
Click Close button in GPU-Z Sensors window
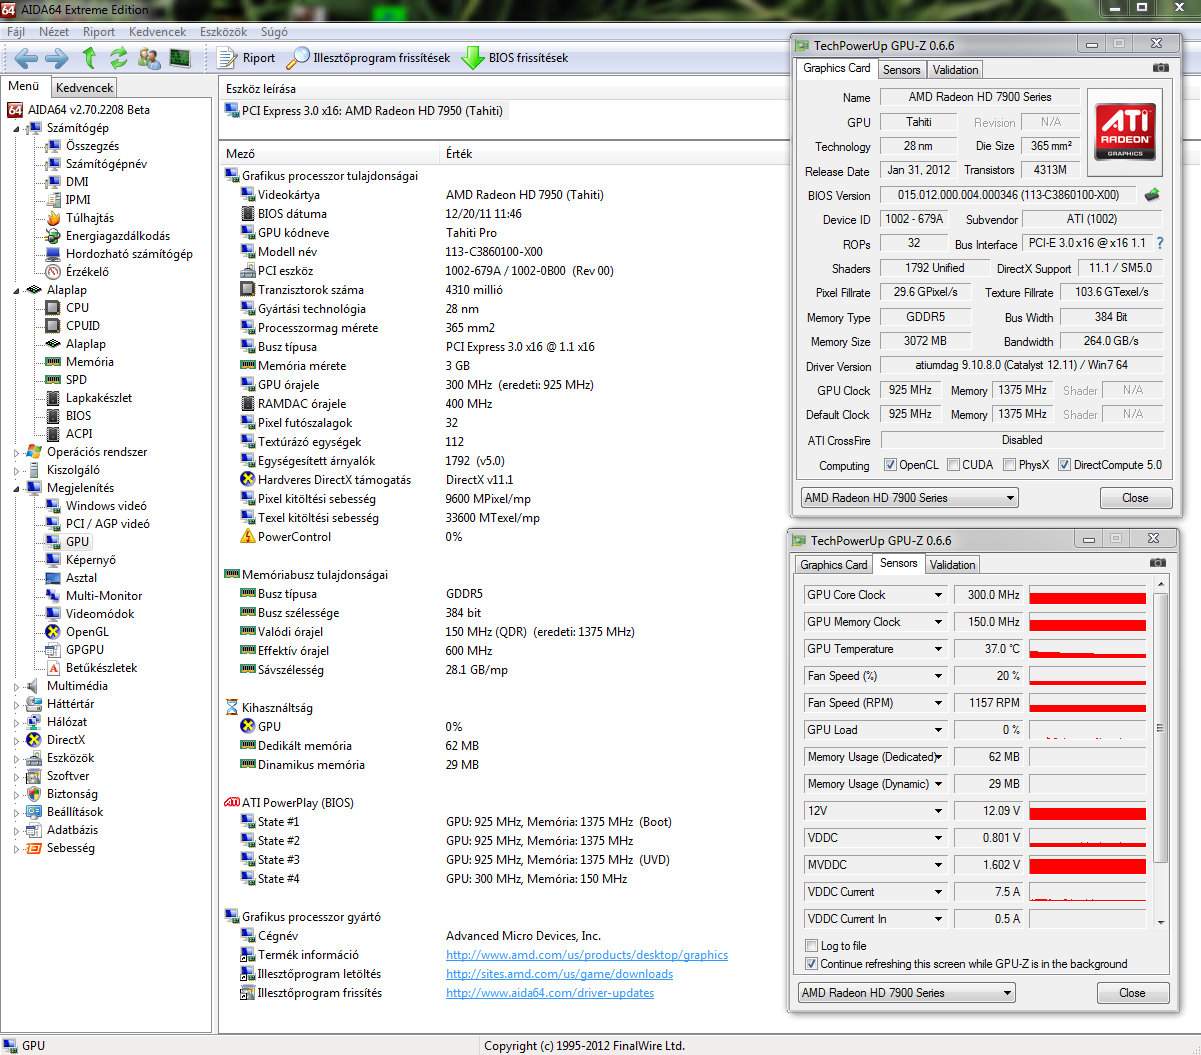(1132, 993)
